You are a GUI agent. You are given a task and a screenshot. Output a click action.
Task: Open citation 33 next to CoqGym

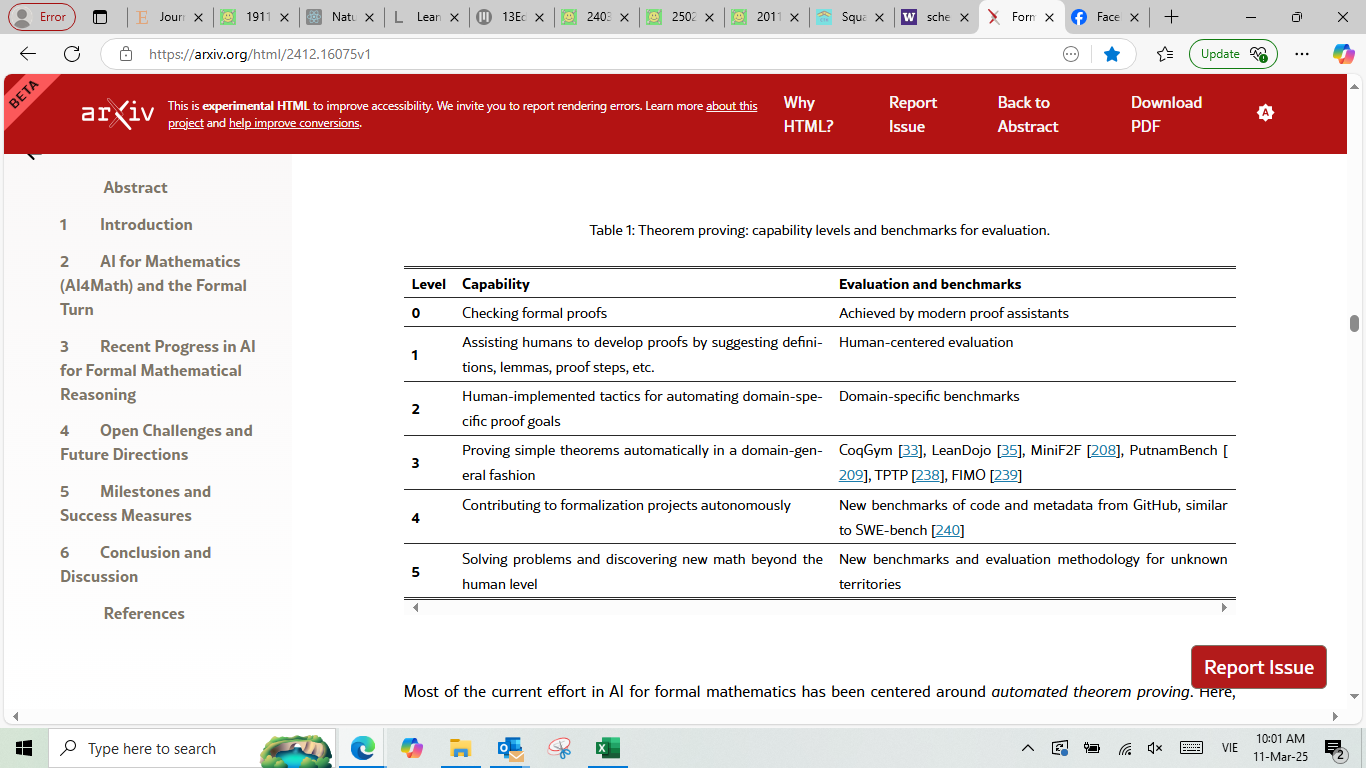click(910, 450)
